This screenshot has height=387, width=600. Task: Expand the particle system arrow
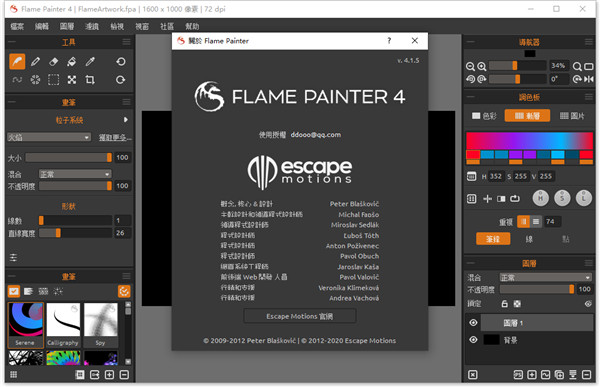(126, 120)
